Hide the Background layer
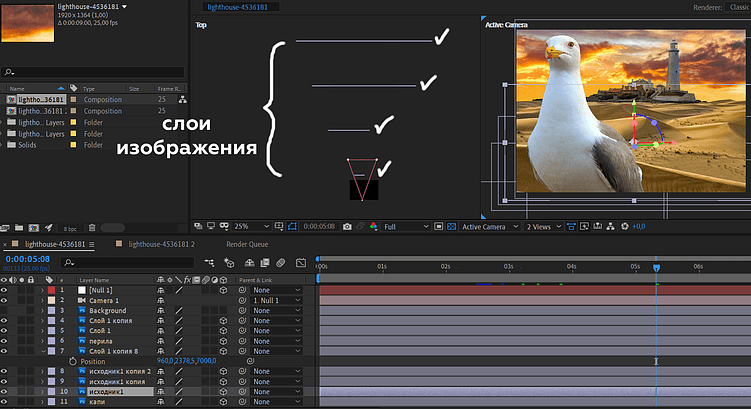 tap(4, 311)
